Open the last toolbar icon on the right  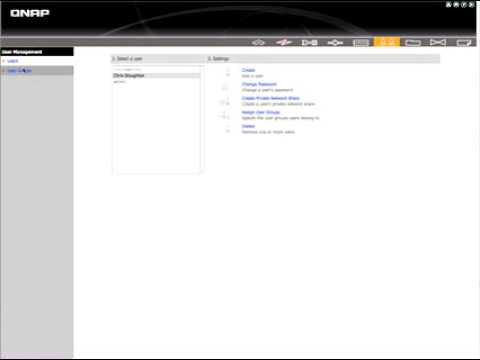tap(464, 42)
